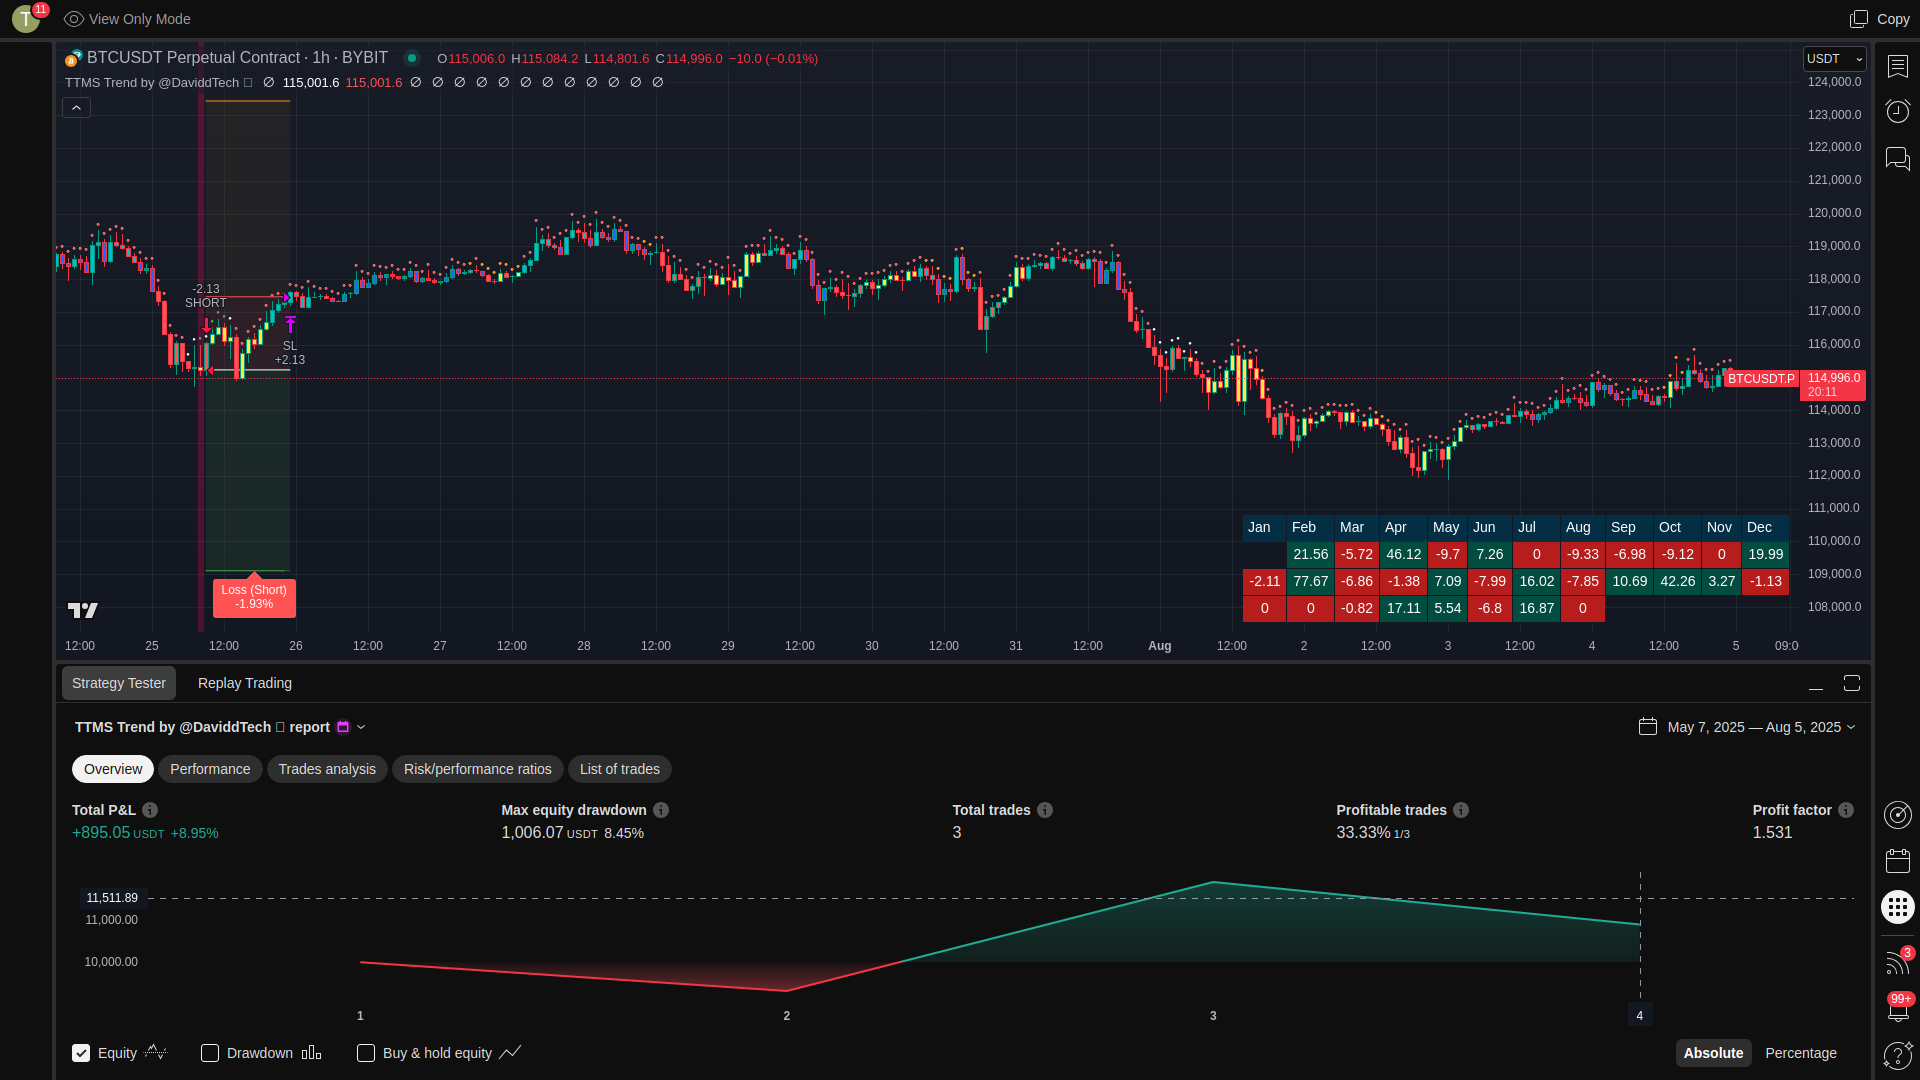Click trade marker 4 on the equity chart

coord(1639,1015)
